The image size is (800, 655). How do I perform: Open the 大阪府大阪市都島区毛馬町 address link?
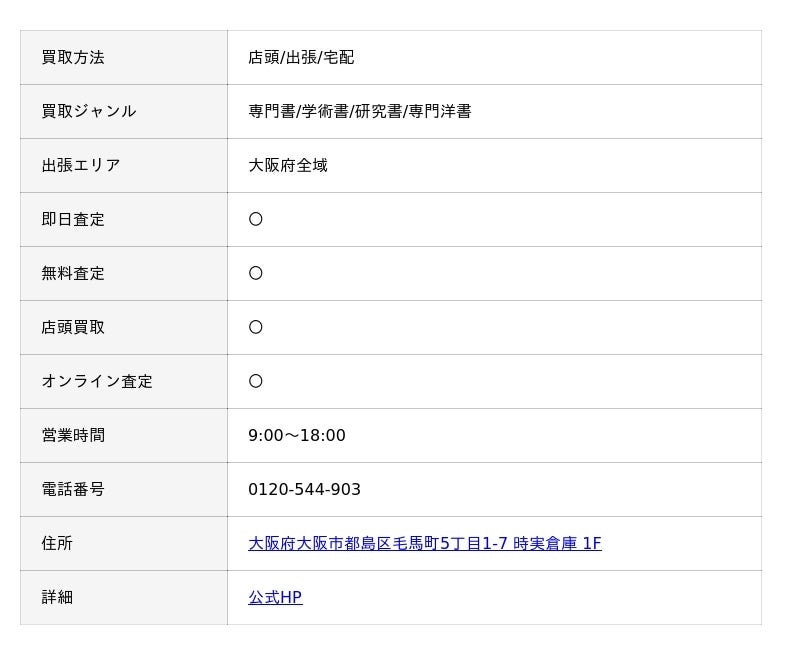[x=424, y=543]
